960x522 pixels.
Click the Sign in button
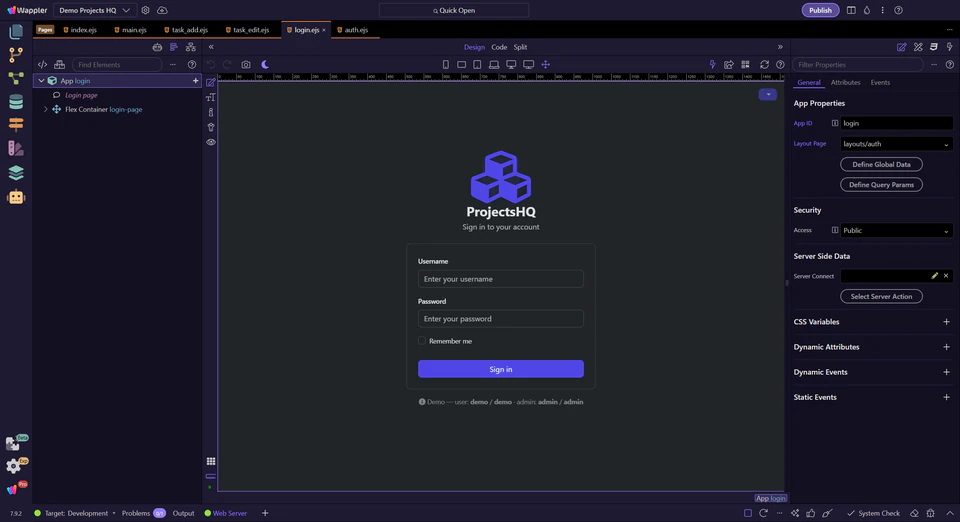tap(501, 369)
